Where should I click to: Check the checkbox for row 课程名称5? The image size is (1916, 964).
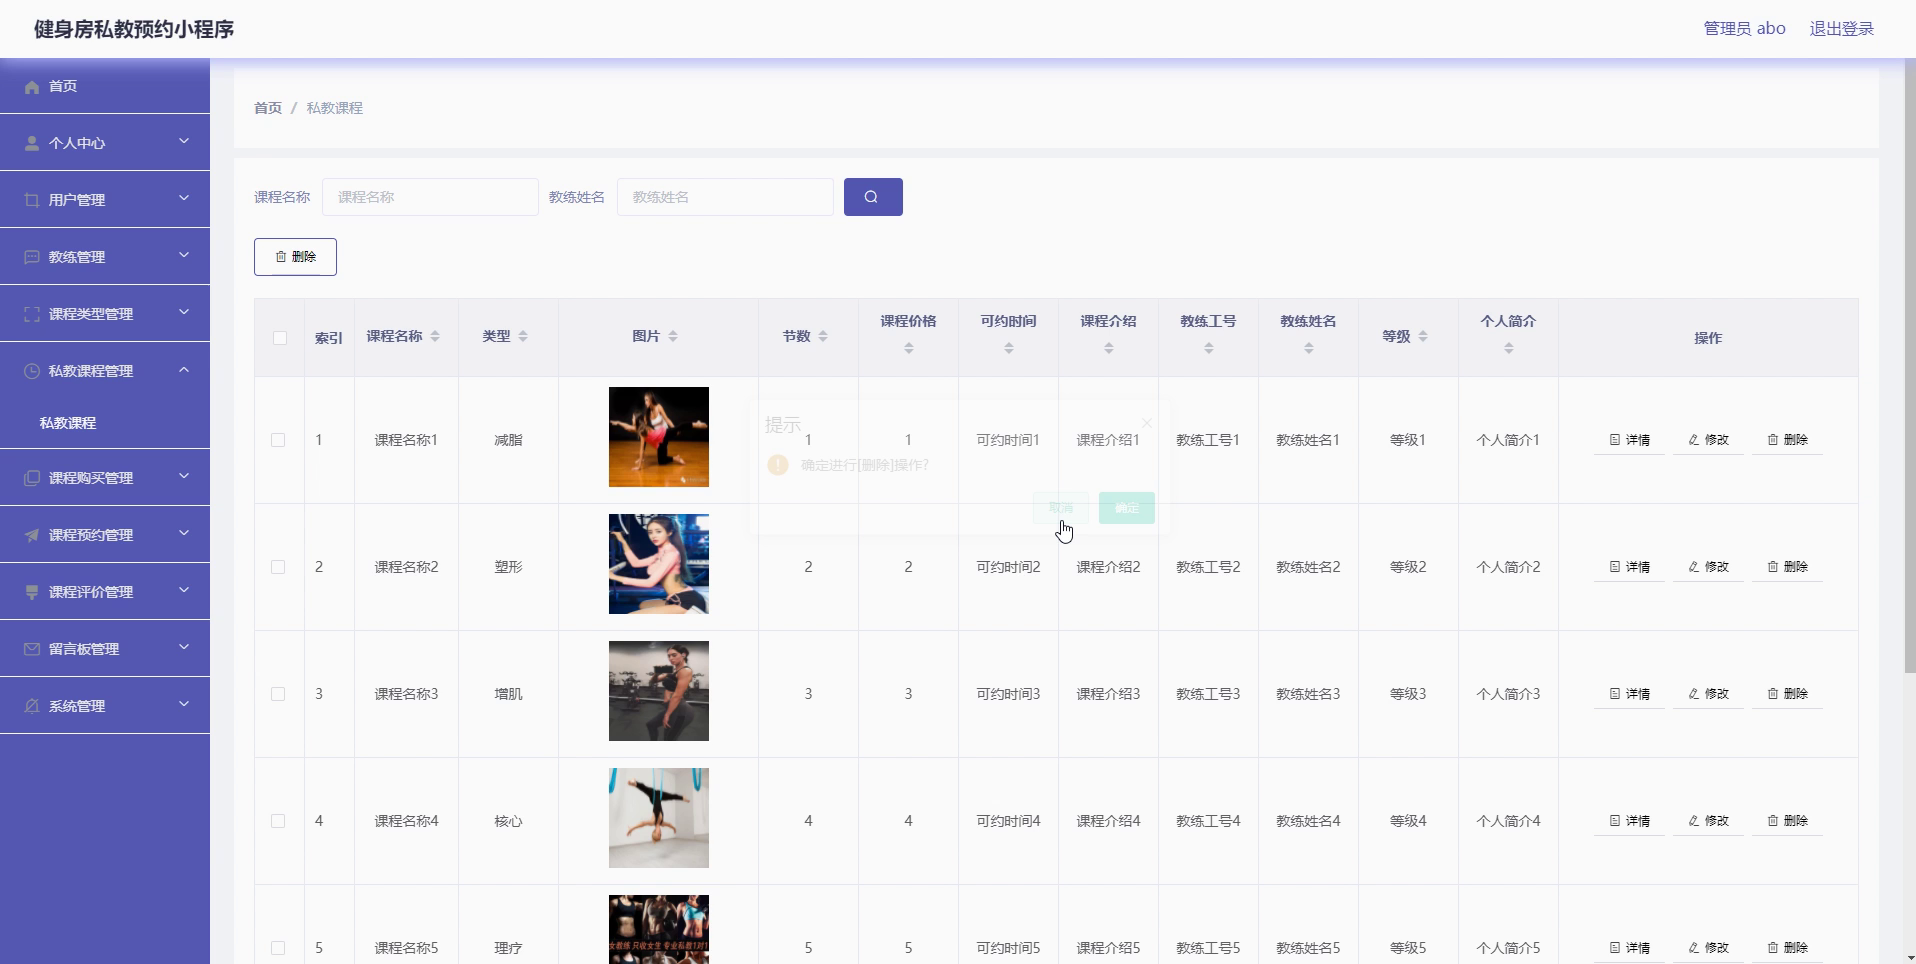278,948
